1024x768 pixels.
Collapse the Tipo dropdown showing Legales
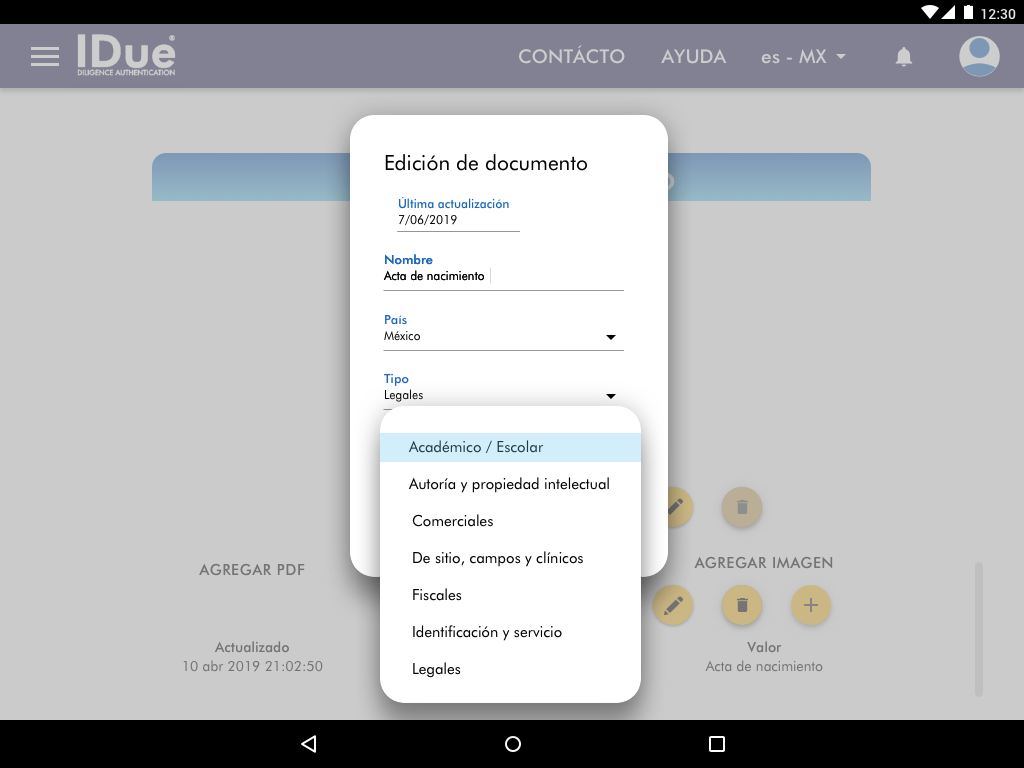[x=503, y=396]
